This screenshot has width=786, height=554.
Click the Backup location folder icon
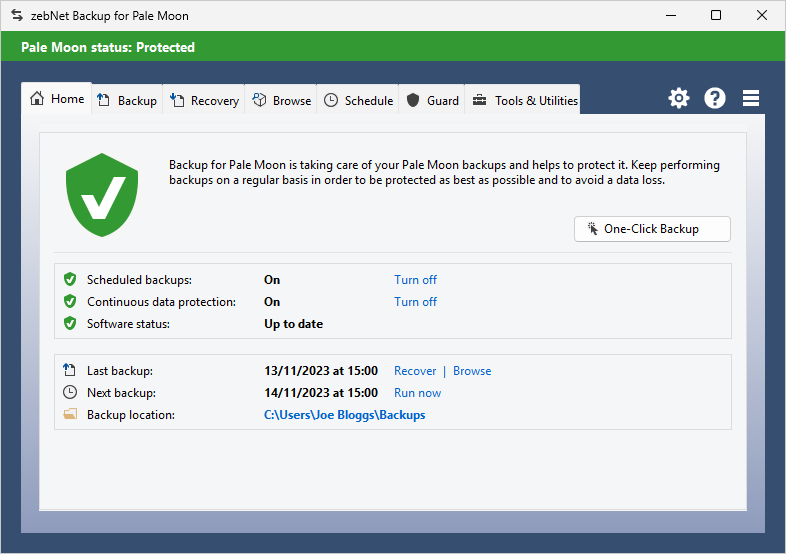click(x=70, y=415)
